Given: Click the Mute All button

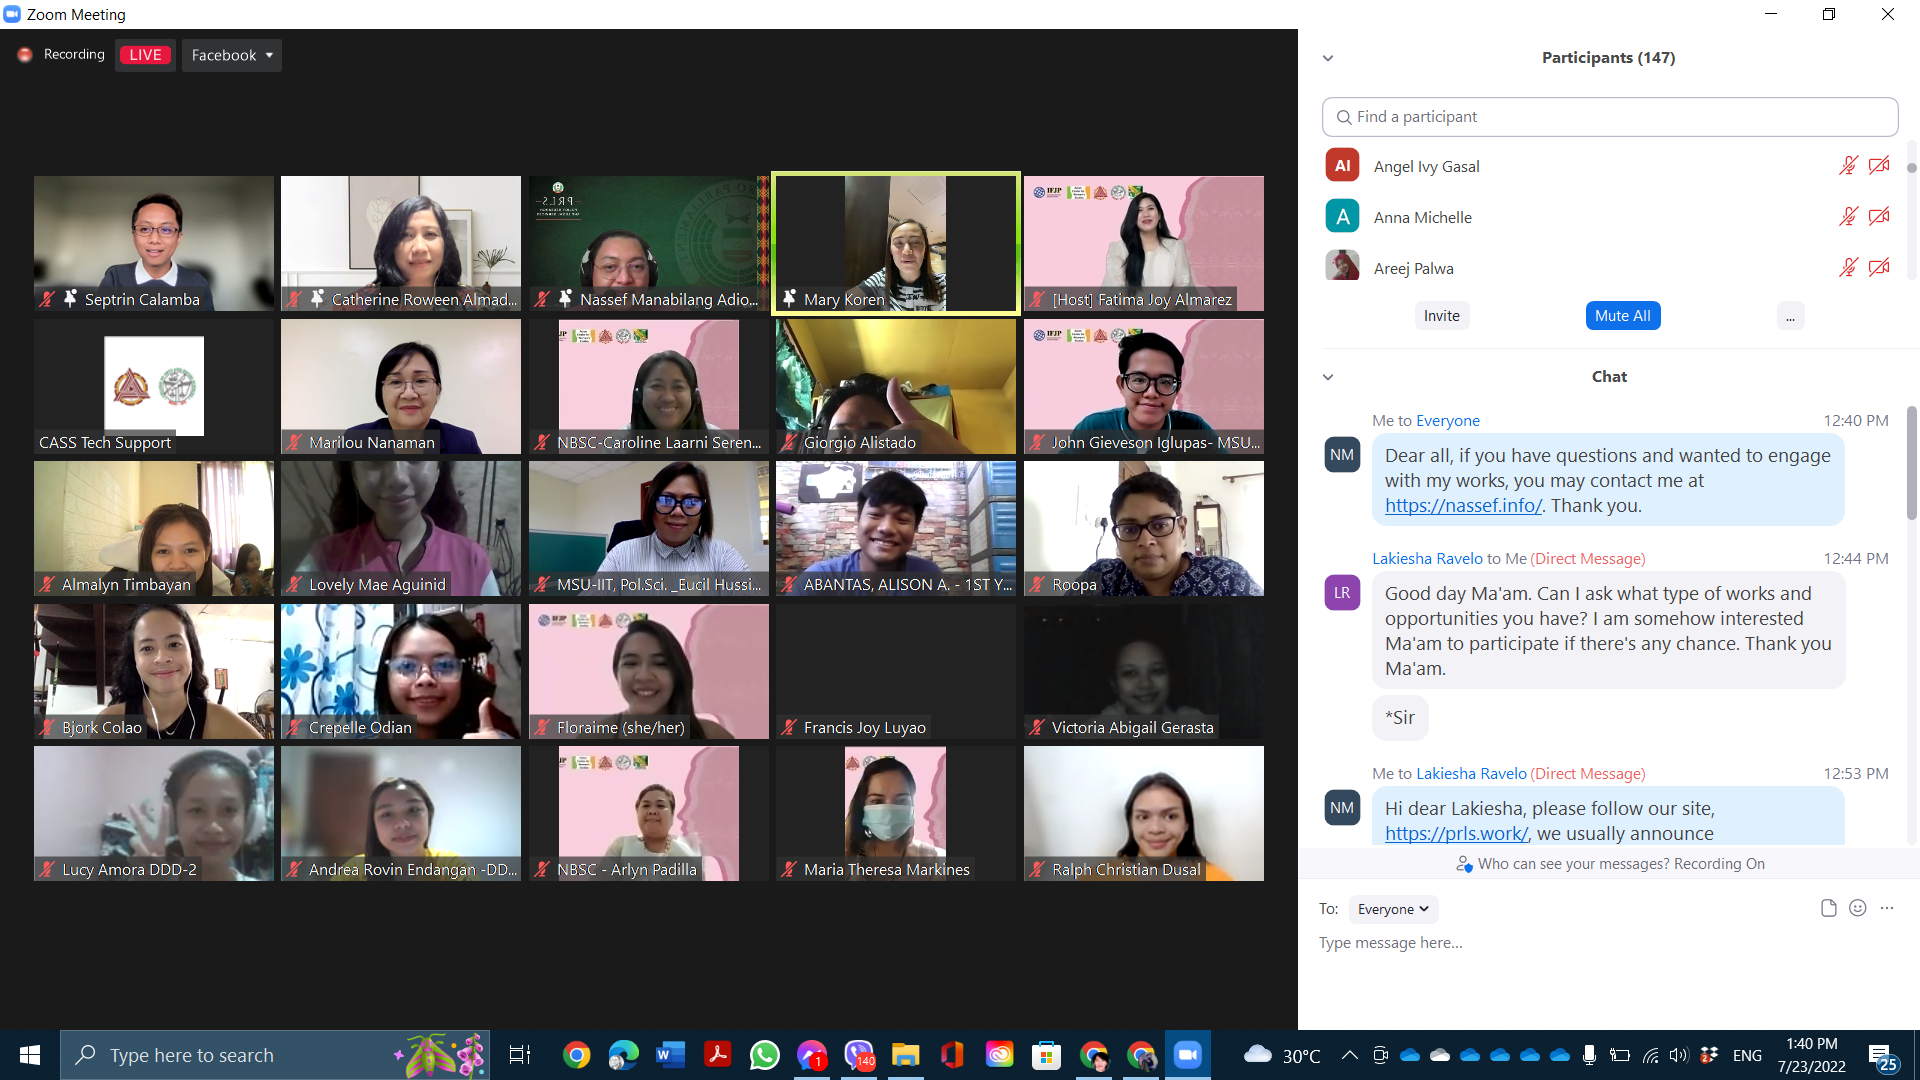Looking at the screenshot, I should click(x=1622, y=316).
